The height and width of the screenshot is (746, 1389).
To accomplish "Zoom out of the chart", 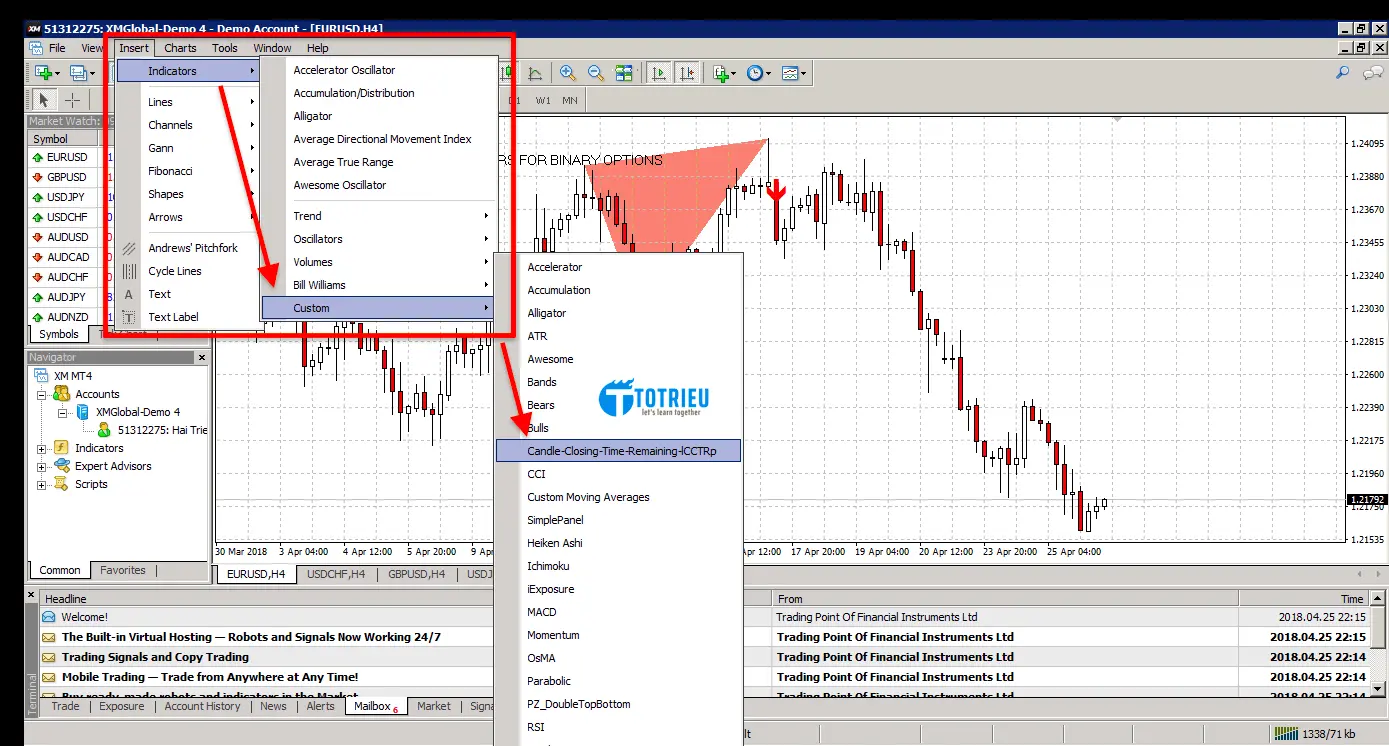I will [x=596, y=73].
